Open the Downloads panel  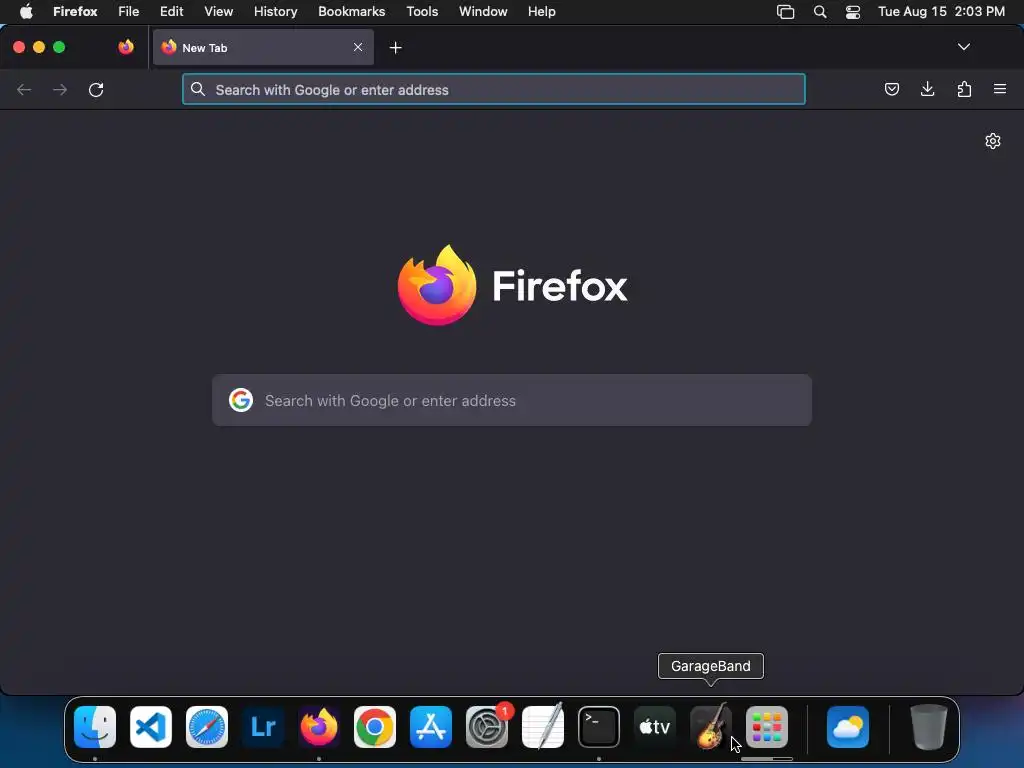[927, 89]
